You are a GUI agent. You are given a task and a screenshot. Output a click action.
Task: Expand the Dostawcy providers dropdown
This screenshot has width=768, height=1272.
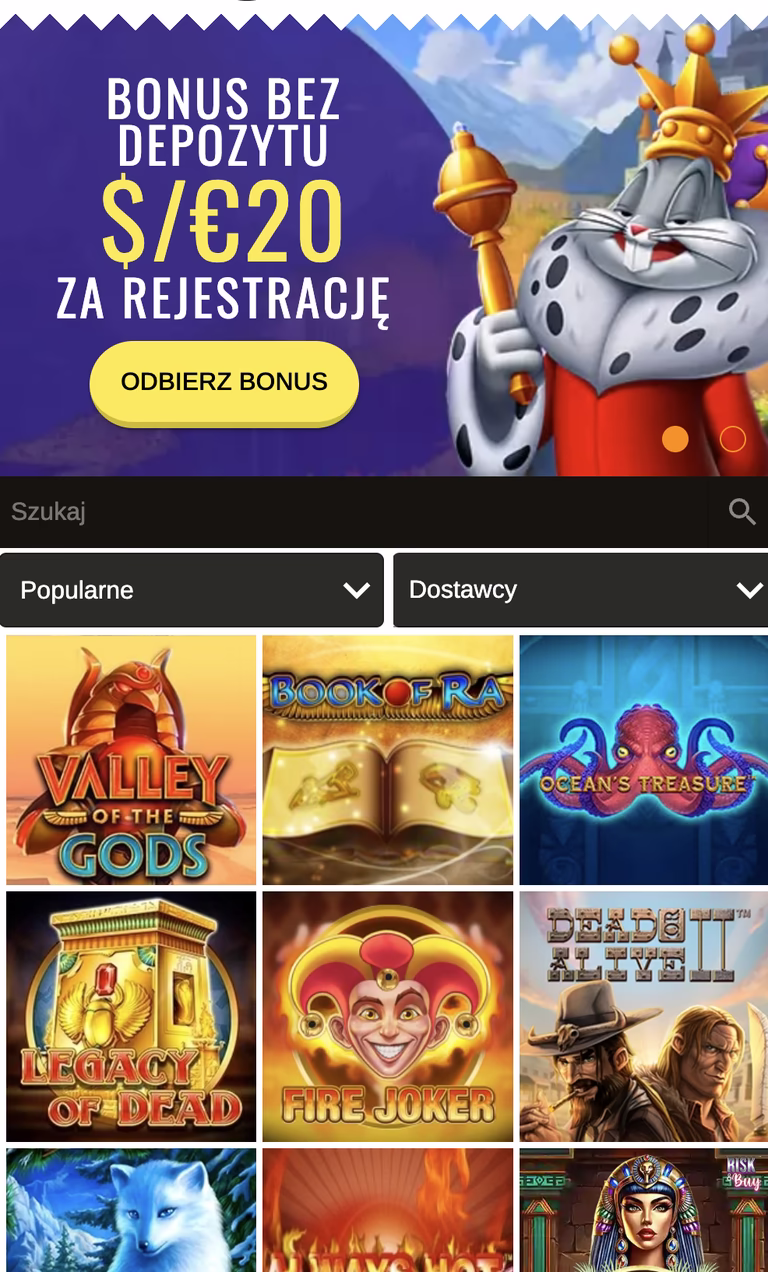[x=580, y=590]
